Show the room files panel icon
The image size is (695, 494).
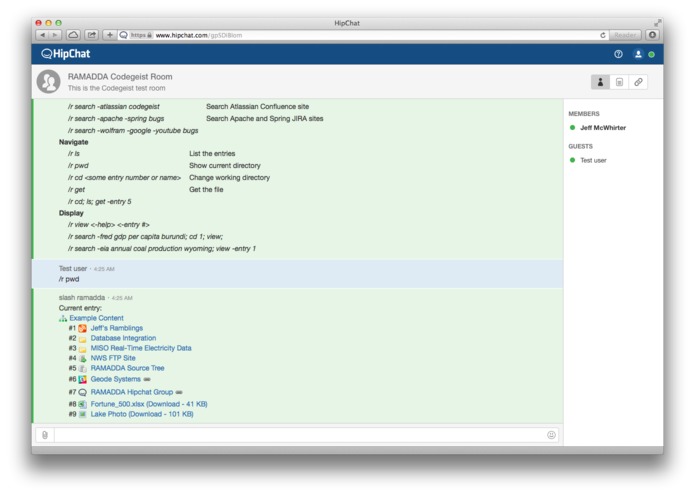tap(619, 82)
